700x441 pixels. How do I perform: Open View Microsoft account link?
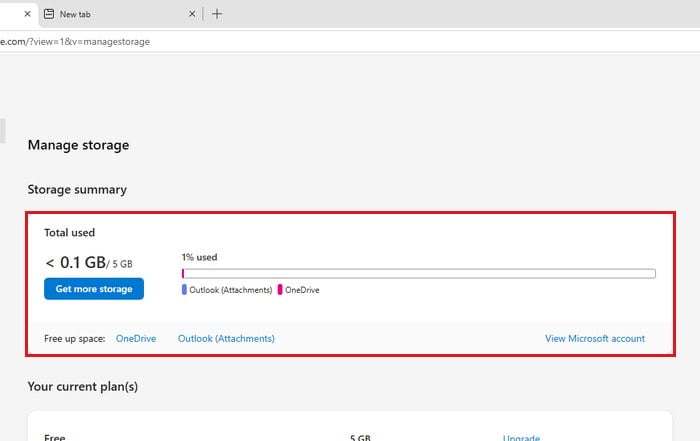[x=595, y=338]
